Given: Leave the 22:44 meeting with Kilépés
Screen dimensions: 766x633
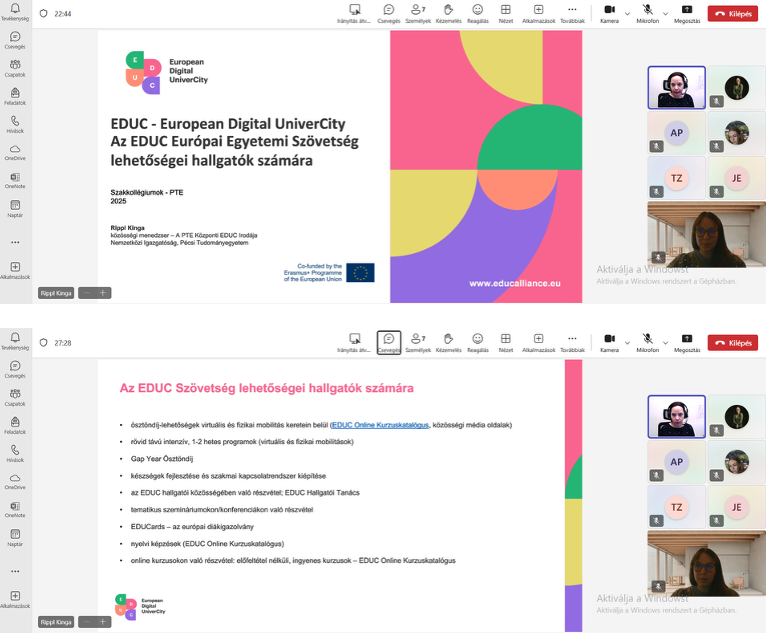Looking at the screenshot, I should (x=733, y=14).
